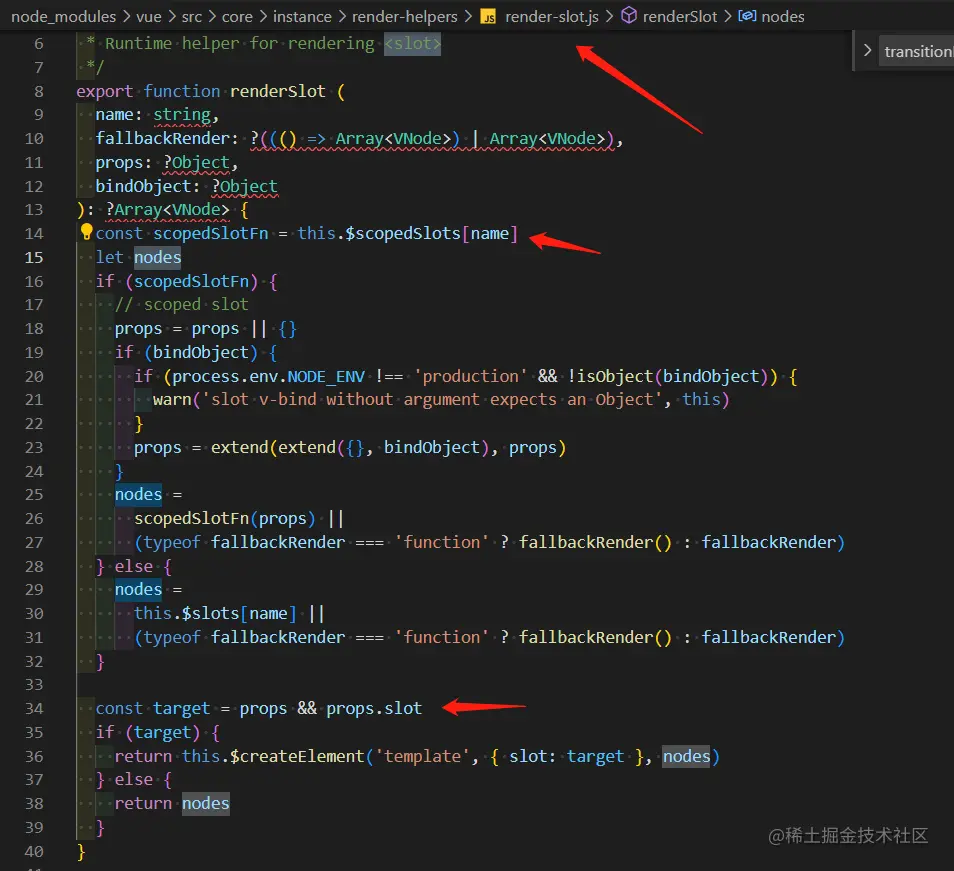Click 'nodes' assignment on line 29
This screenshot has width=954, height=871.
pos(139,589)
